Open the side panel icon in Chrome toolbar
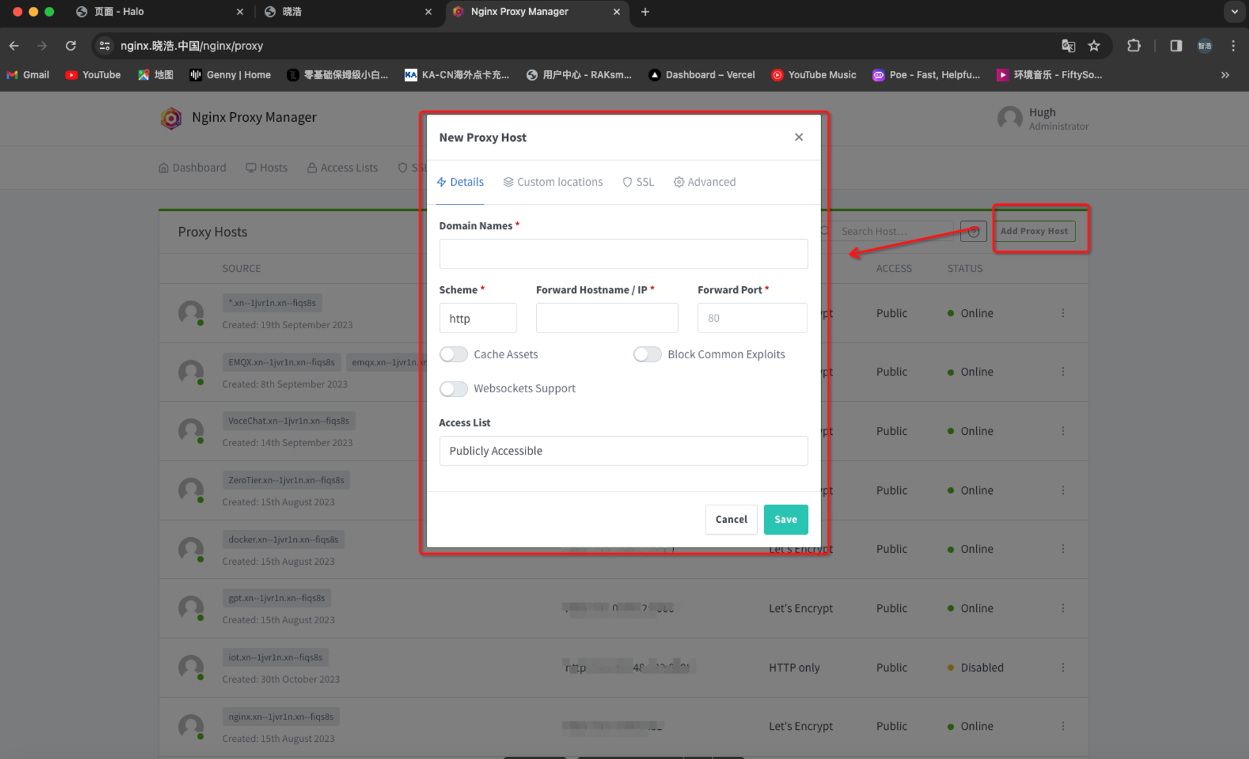Image resolution: width=1249 pixels, height=759 pixels. (x=1176, y=46)
